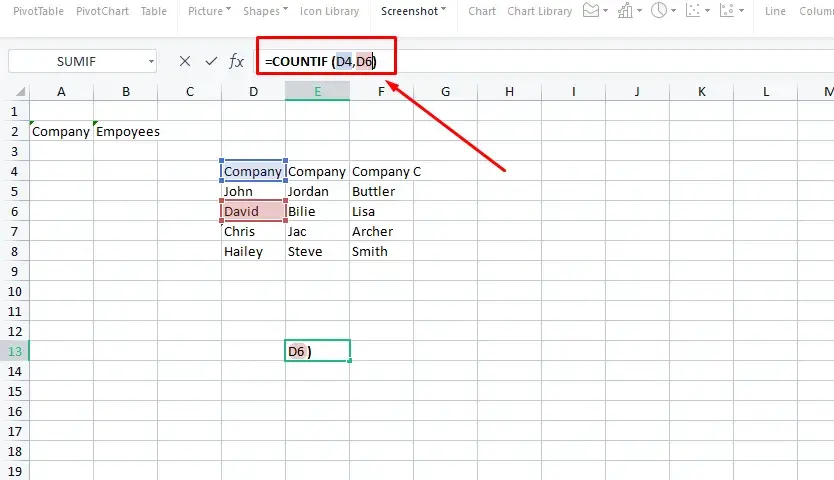The height and width of the screenshot is (480, 834).
Task: Select column H header
Action: click(x=510, y=92)
